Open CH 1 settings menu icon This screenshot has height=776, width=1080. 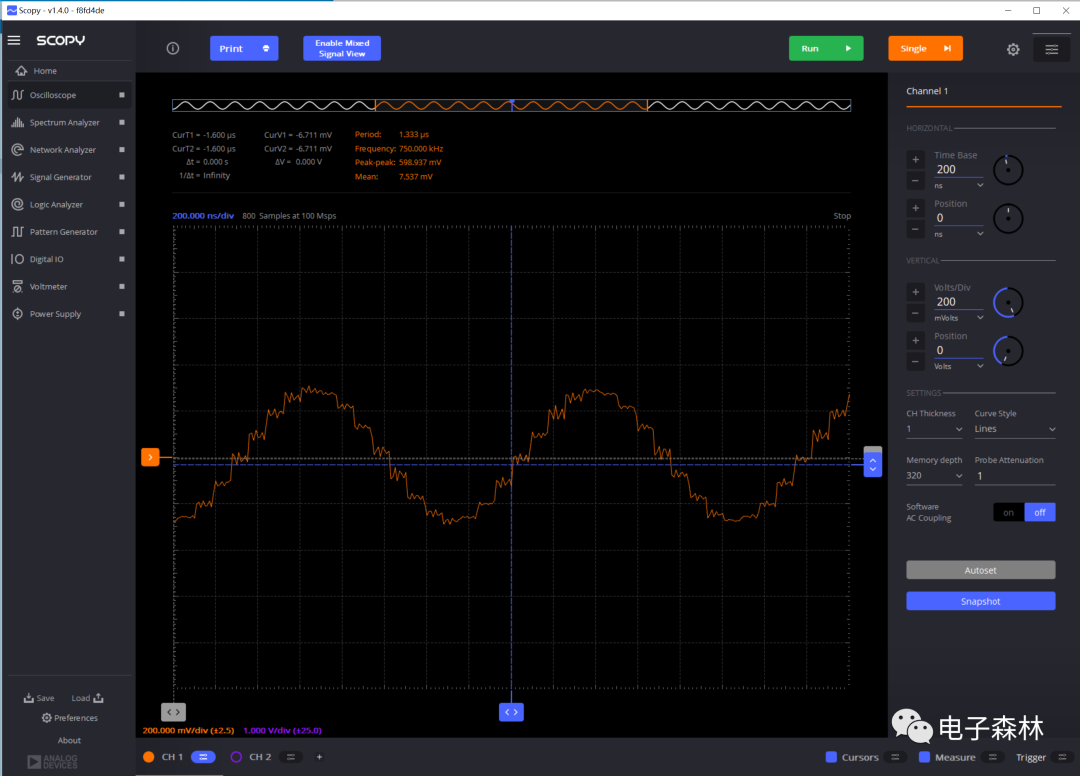[203, 757]
